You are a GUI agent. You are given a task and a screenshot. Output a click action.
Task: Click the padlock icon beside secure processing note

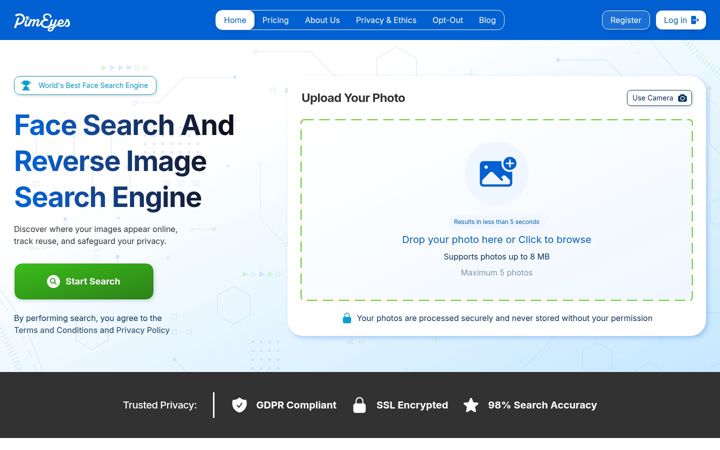tap(347, 318)
